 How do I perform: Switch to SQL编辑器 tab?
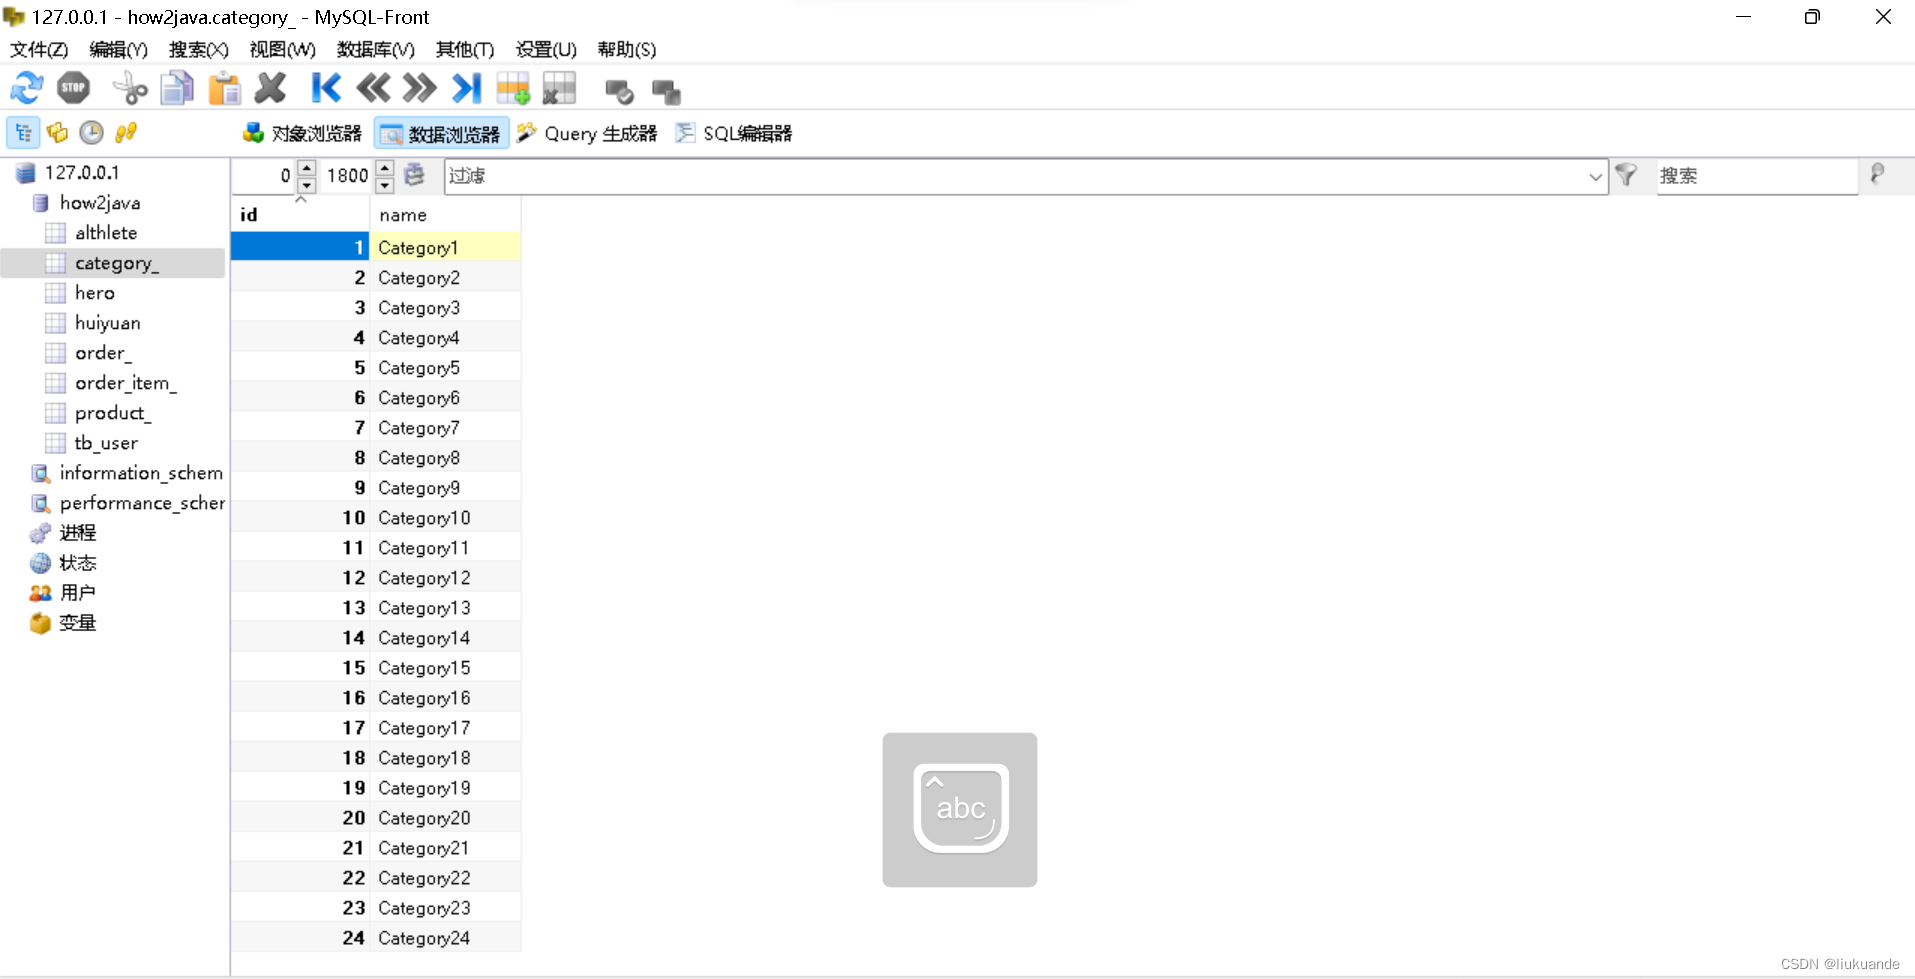click(734, 133)
